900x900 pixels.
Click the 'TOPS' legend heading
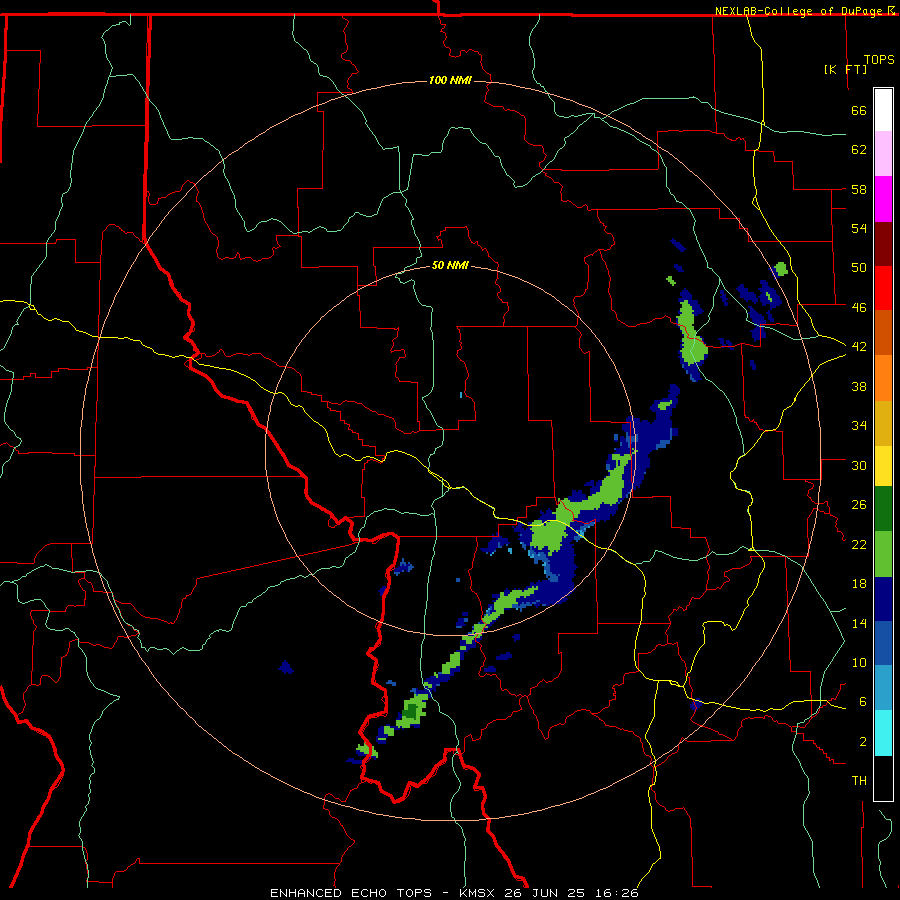click(x=879, y=60)
